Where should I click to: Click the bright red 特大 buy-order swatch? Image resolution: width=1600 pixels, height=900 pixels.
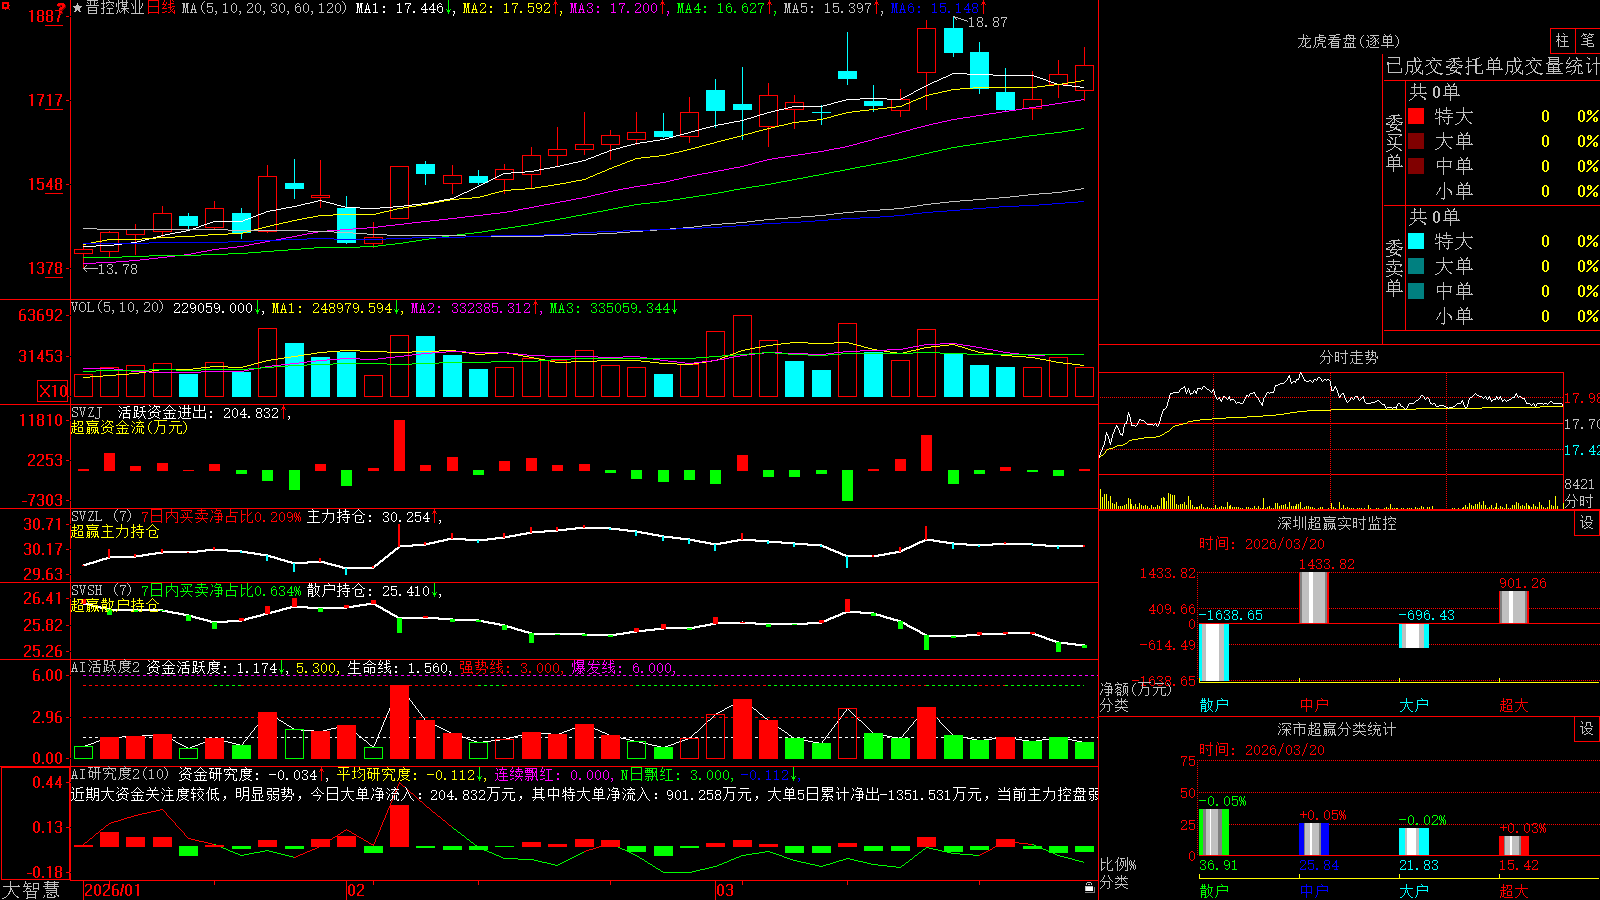1416,116
